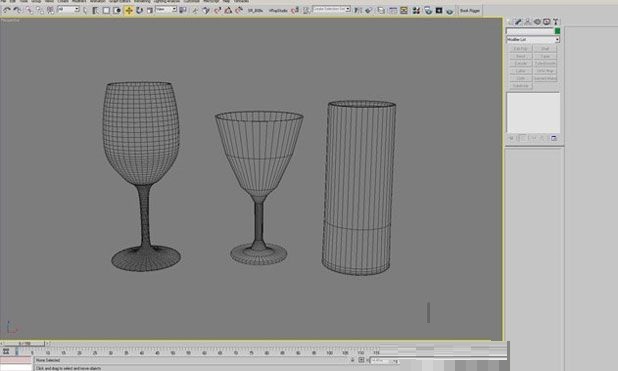Click the UVW Map modifier button
The height and width of the screenshot is (371, 618).
[x=545, y=71]
